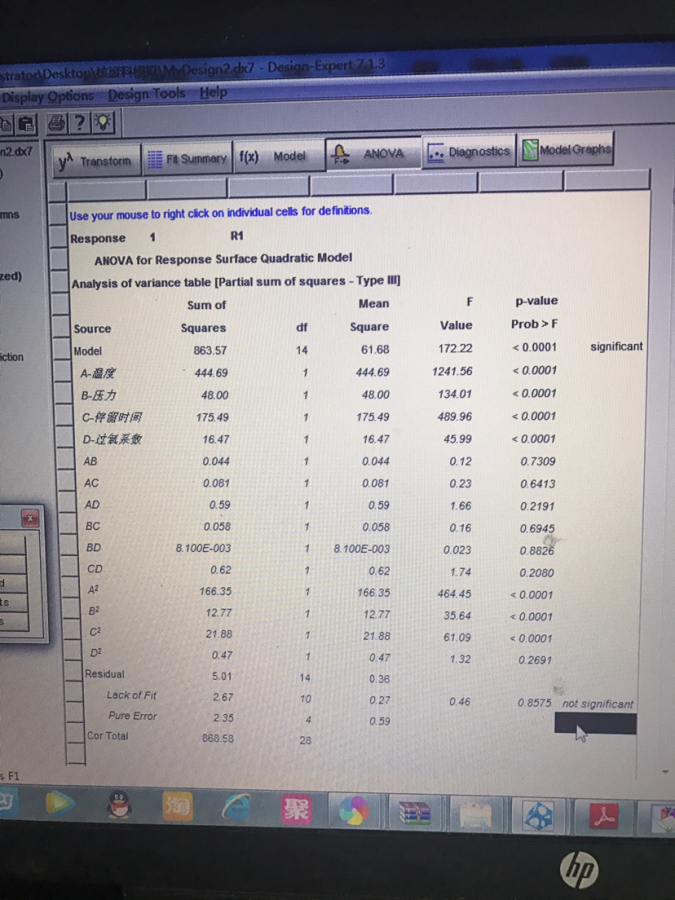Click the Residual df value 14

tap(305, 677)
